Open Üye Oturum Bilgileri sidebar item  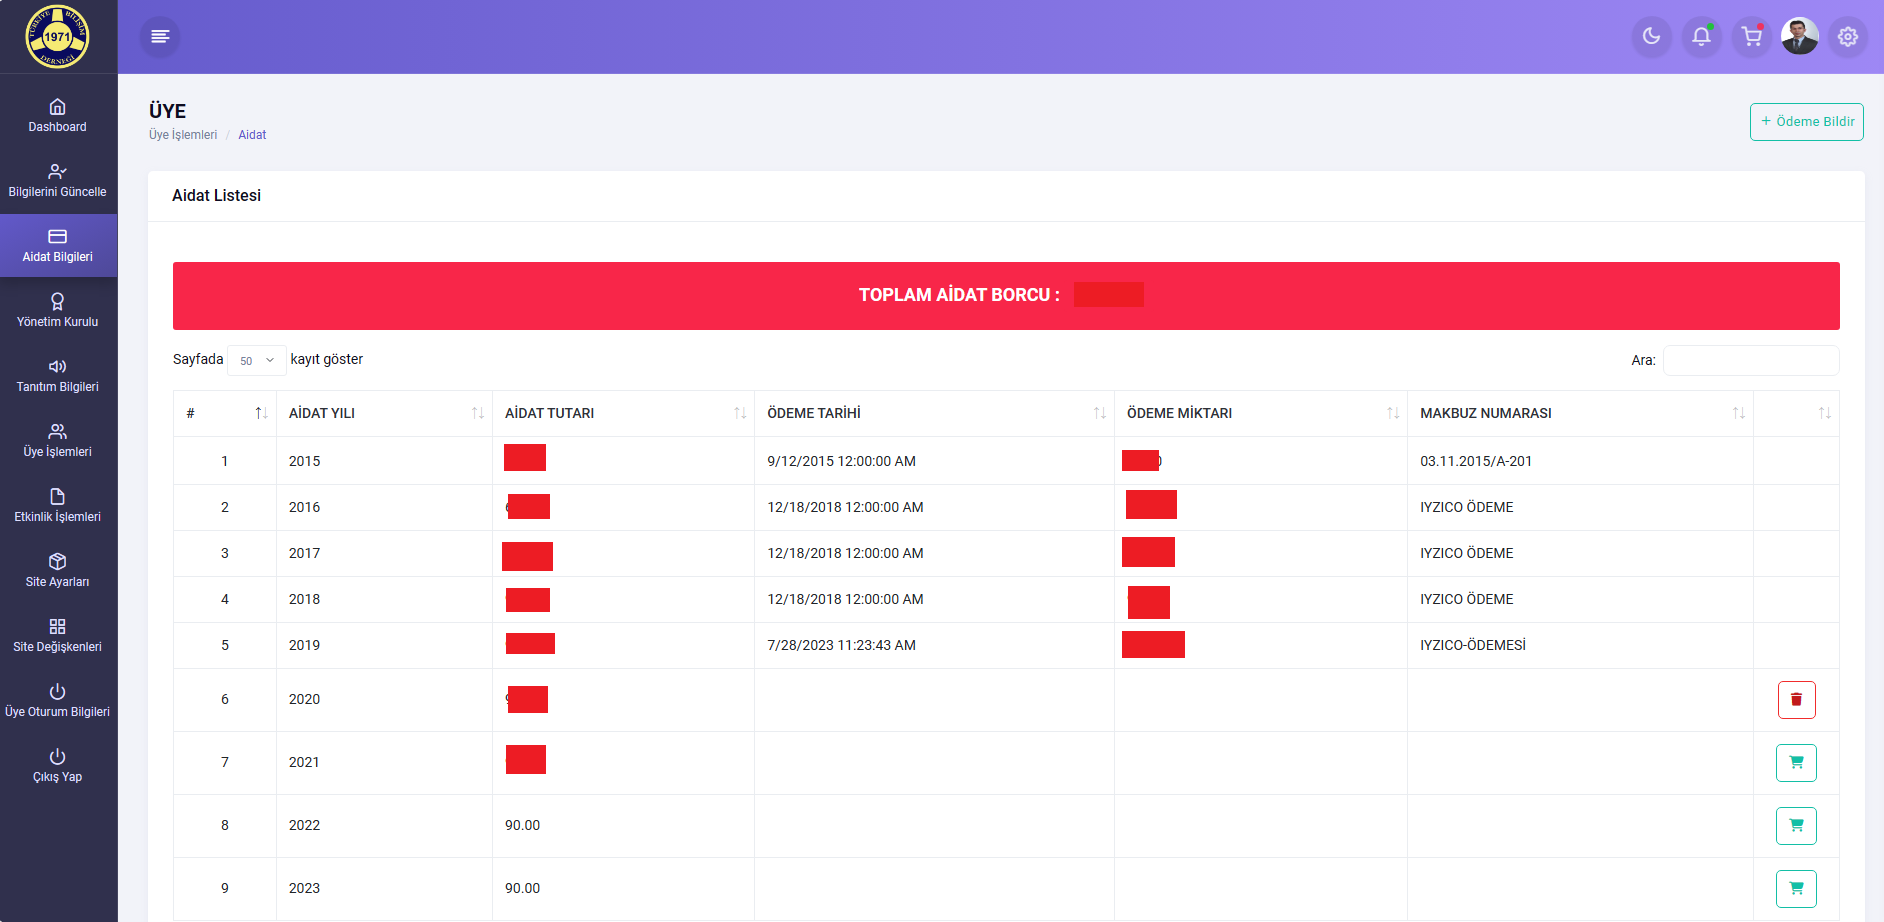point(58,701)
